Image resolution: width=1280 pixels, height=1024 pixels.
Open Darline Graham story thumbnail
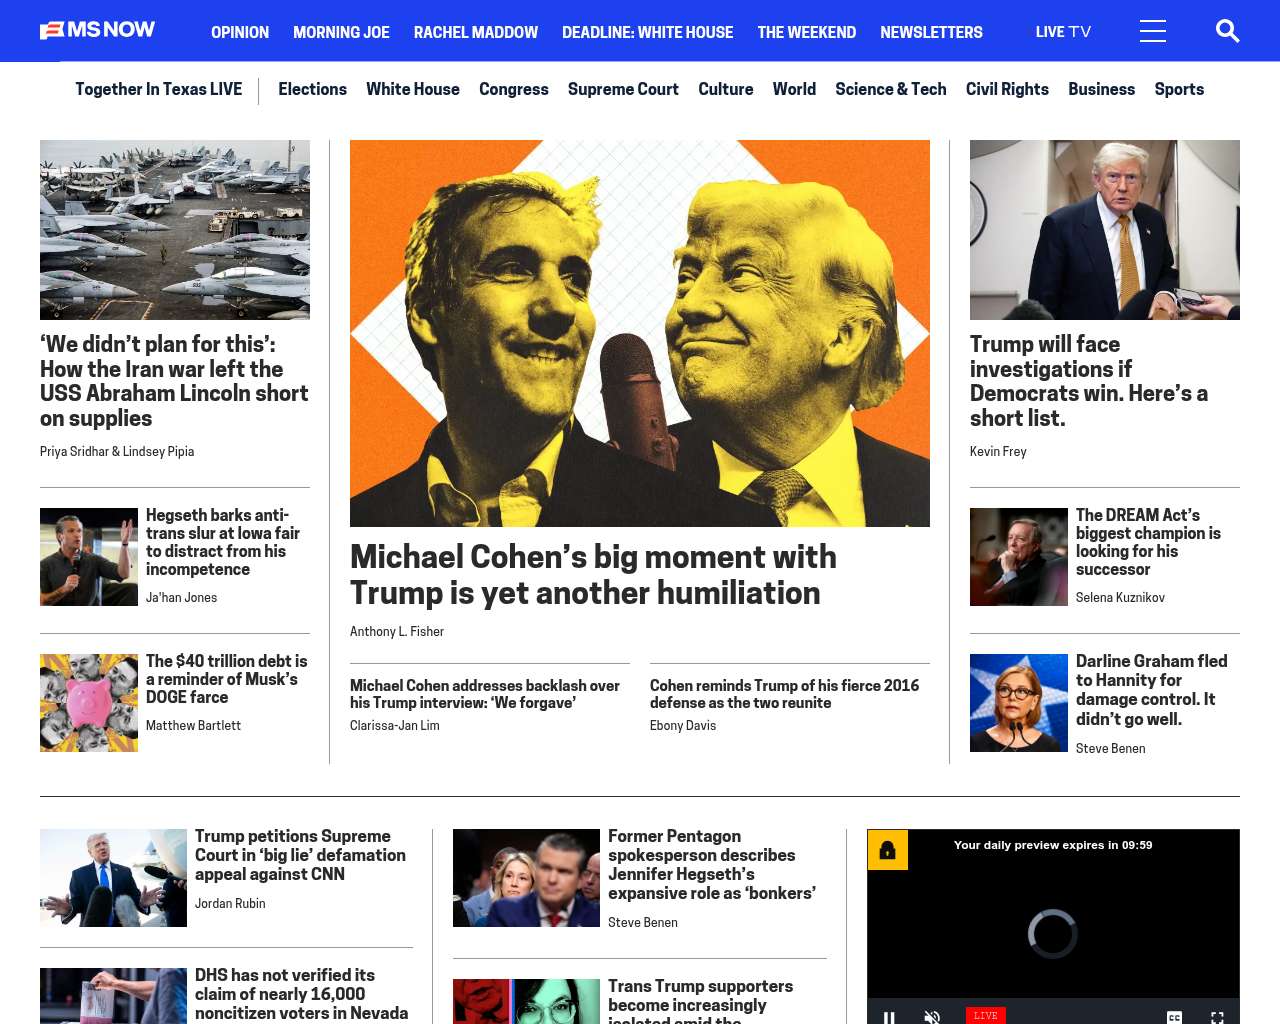pos(1019,703)
